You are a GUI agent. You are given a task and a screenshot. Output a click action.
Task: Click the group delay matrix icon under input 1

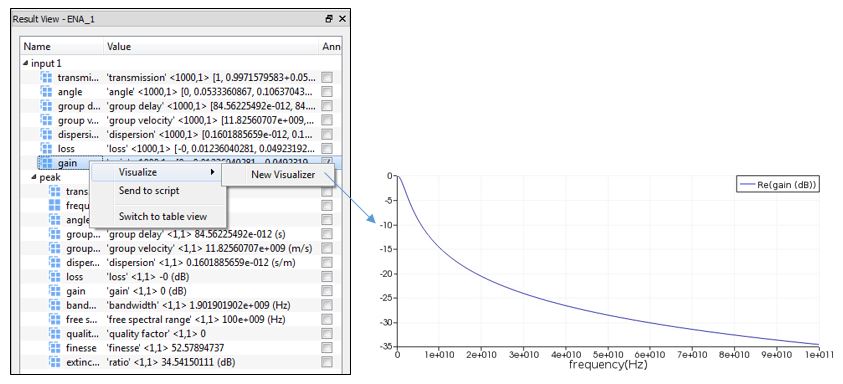[x=47, y=106]
